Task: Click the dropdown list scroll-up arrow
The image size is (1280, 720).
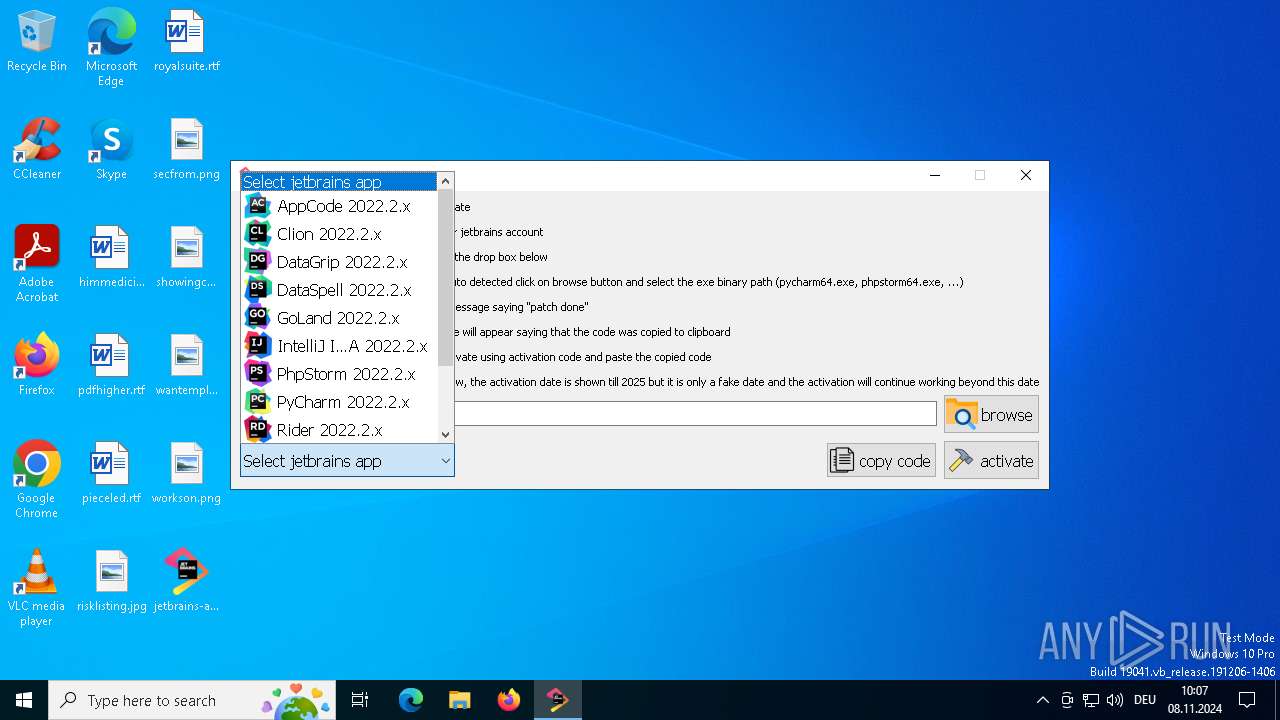Action: pos(446,182)
